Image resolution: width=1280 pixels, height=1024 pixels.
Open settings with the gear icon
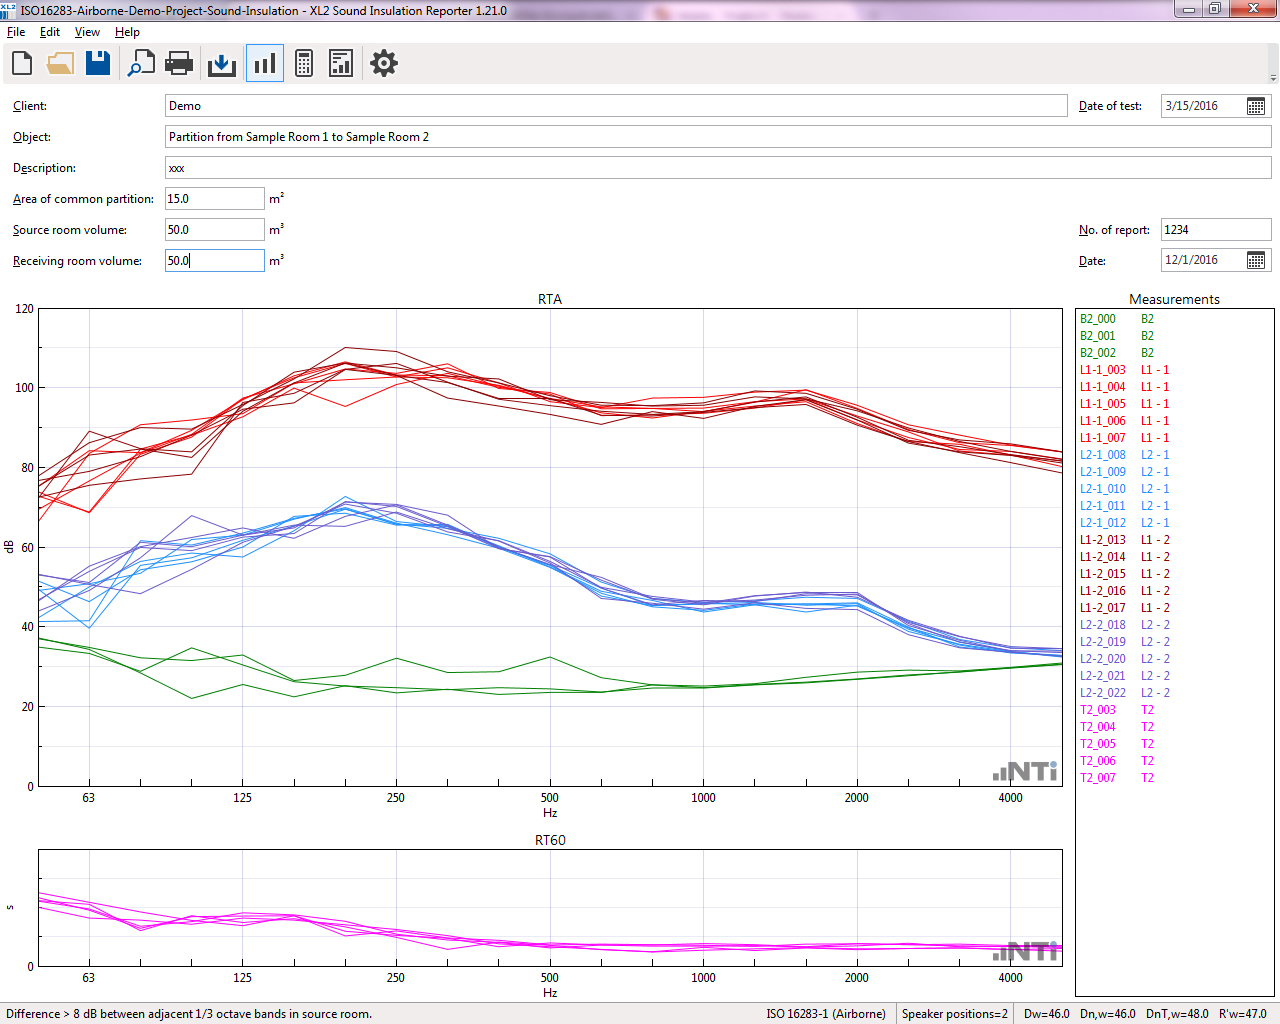point(384,64)
